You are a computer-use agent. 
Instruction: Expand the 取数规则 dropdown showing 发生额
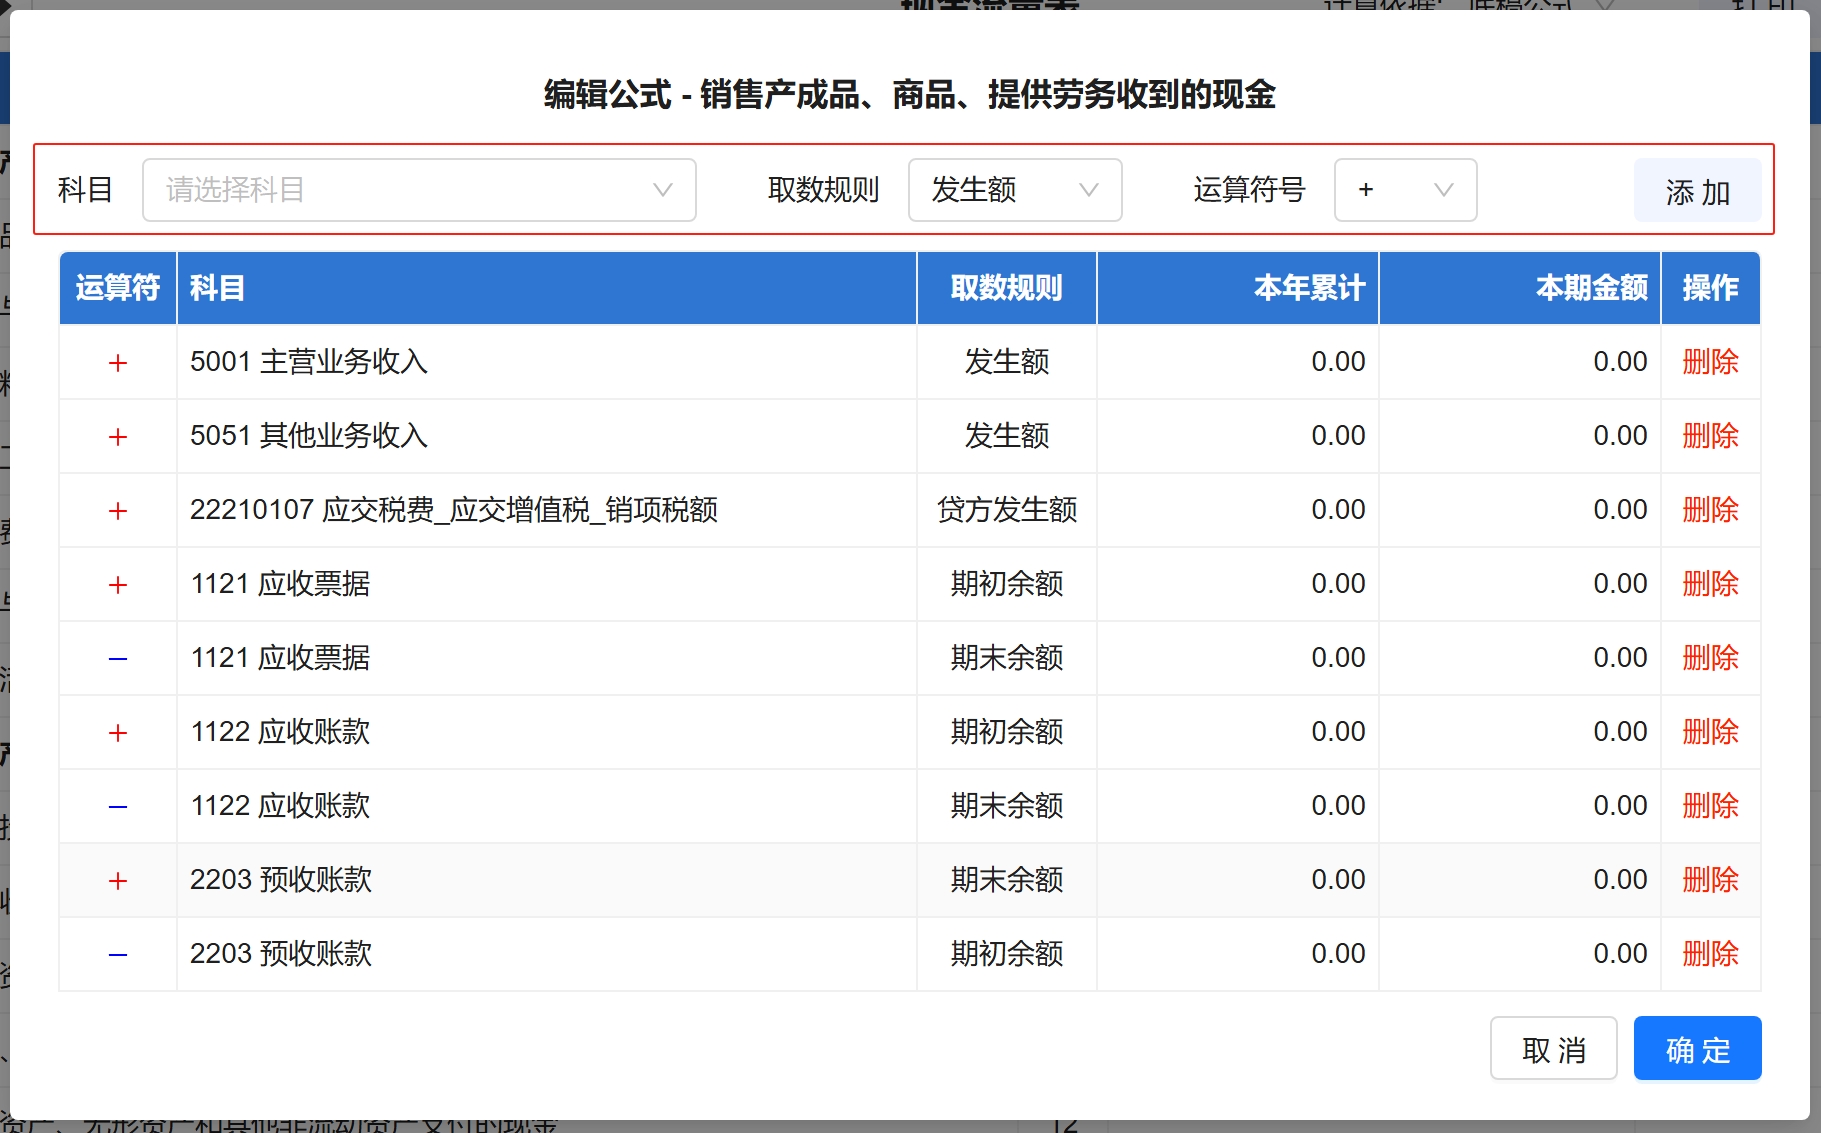coord(1014,190)
